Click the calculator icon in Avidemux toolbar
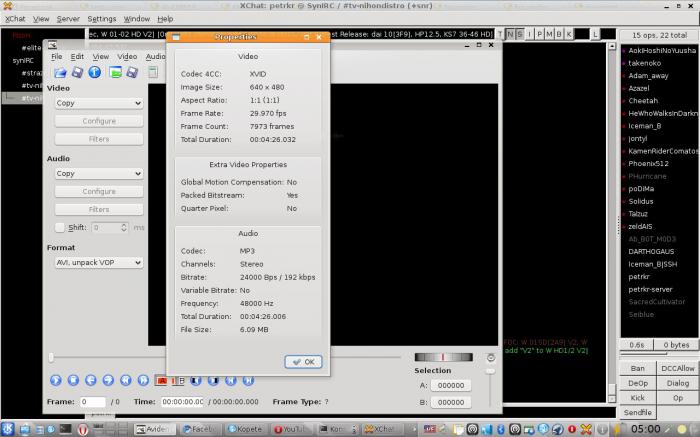This screenshot has height=437, width=700. tap(153, 72)
